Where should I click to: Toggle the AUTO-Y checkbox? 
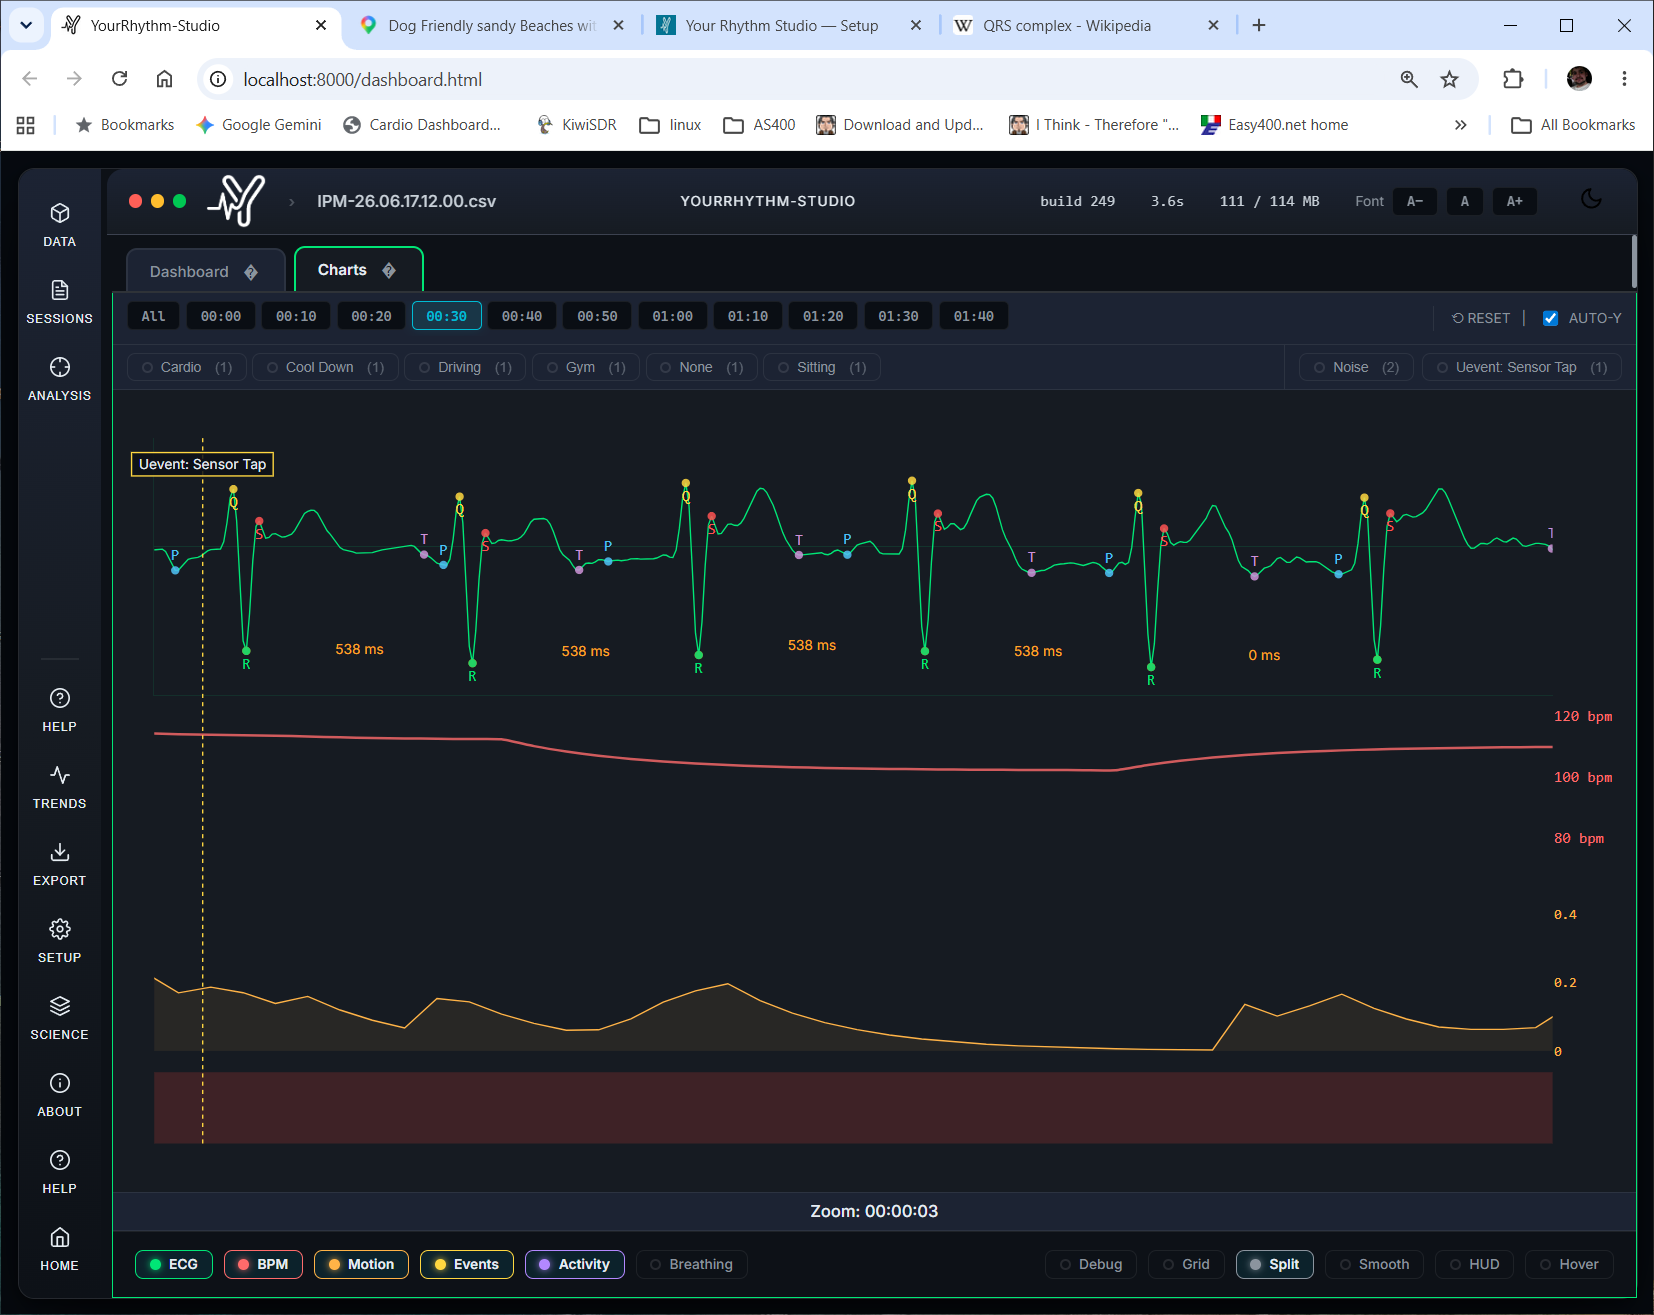[1550, 318]
